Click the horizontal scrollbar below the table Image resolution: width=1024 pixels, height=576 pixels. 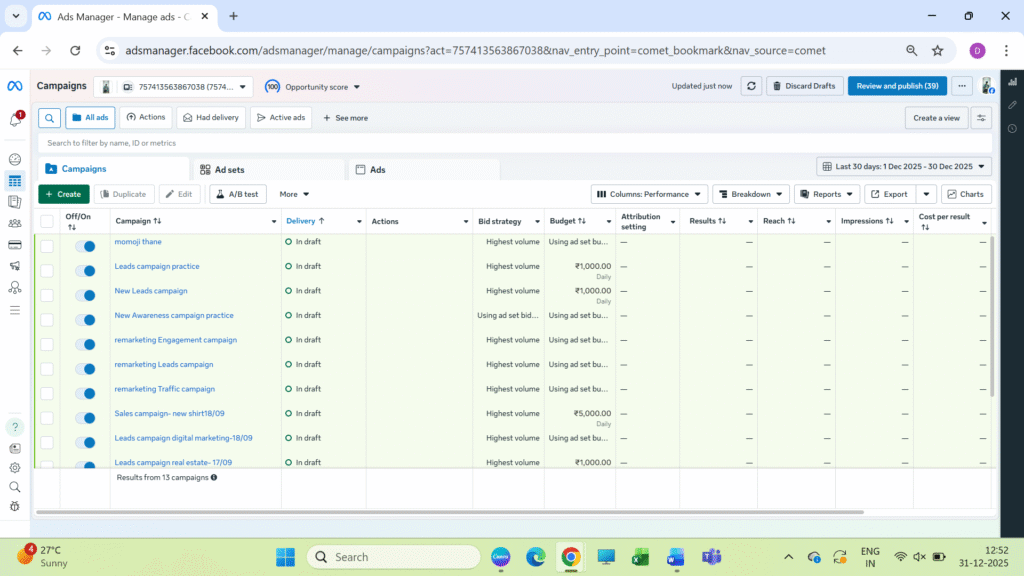(x=450, y=512)
